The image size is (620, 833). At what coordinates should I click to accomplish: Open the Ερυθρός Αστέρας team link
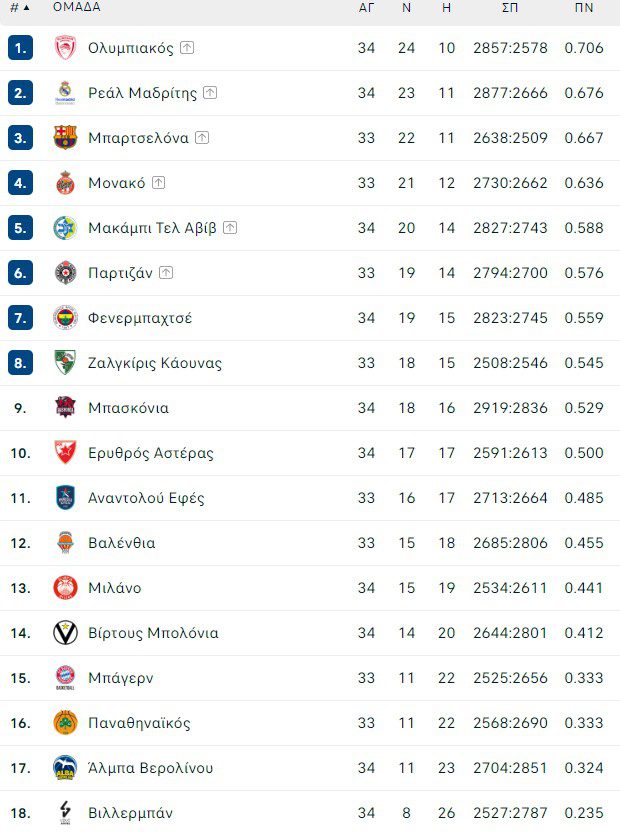click(x=151, y=453)
